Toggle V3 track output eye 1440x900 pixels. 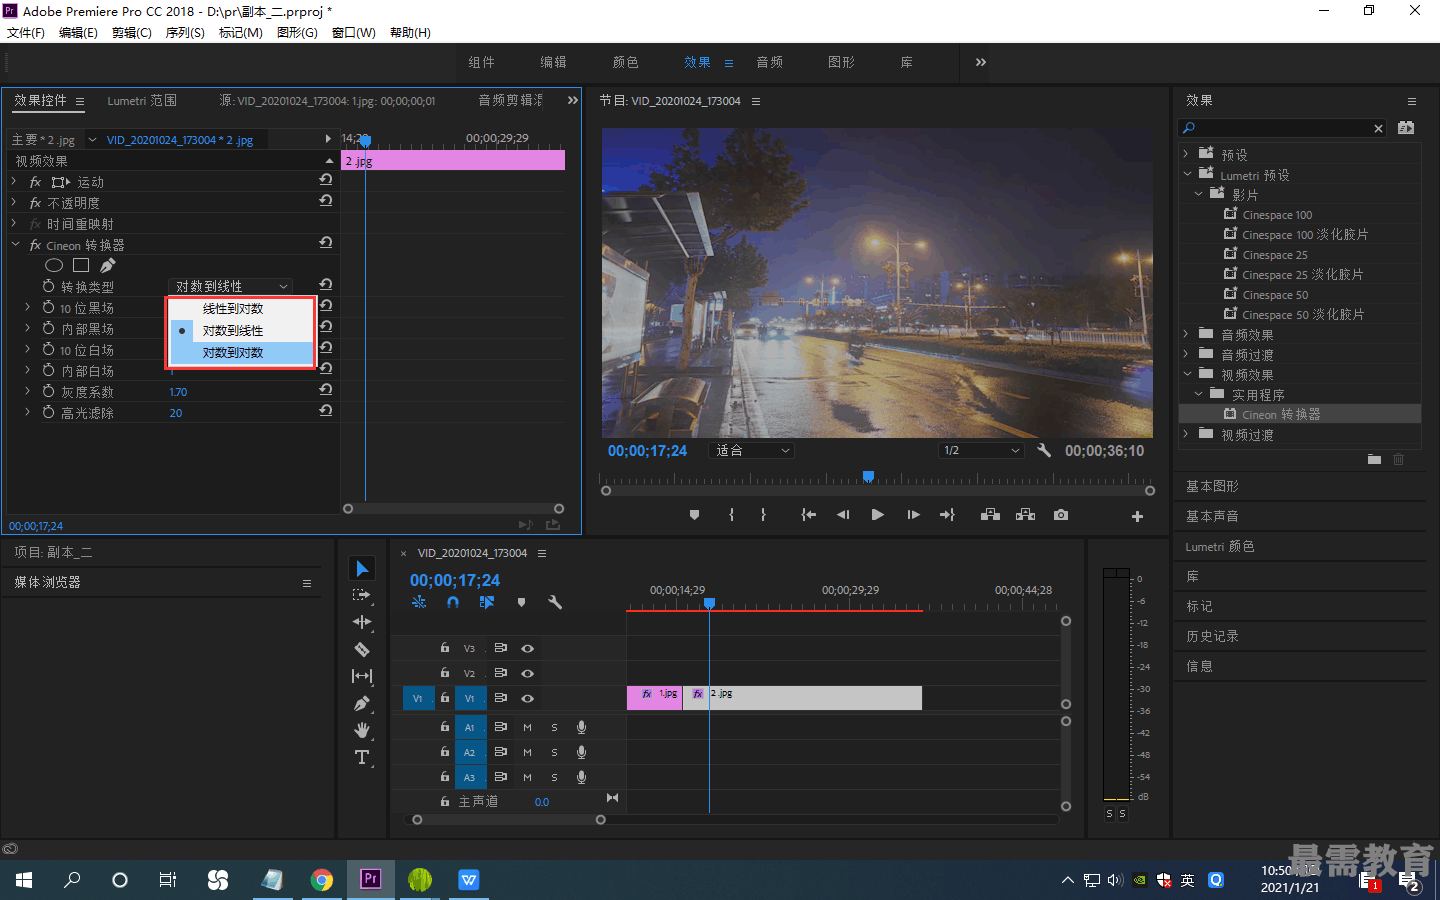click(527, 648)
